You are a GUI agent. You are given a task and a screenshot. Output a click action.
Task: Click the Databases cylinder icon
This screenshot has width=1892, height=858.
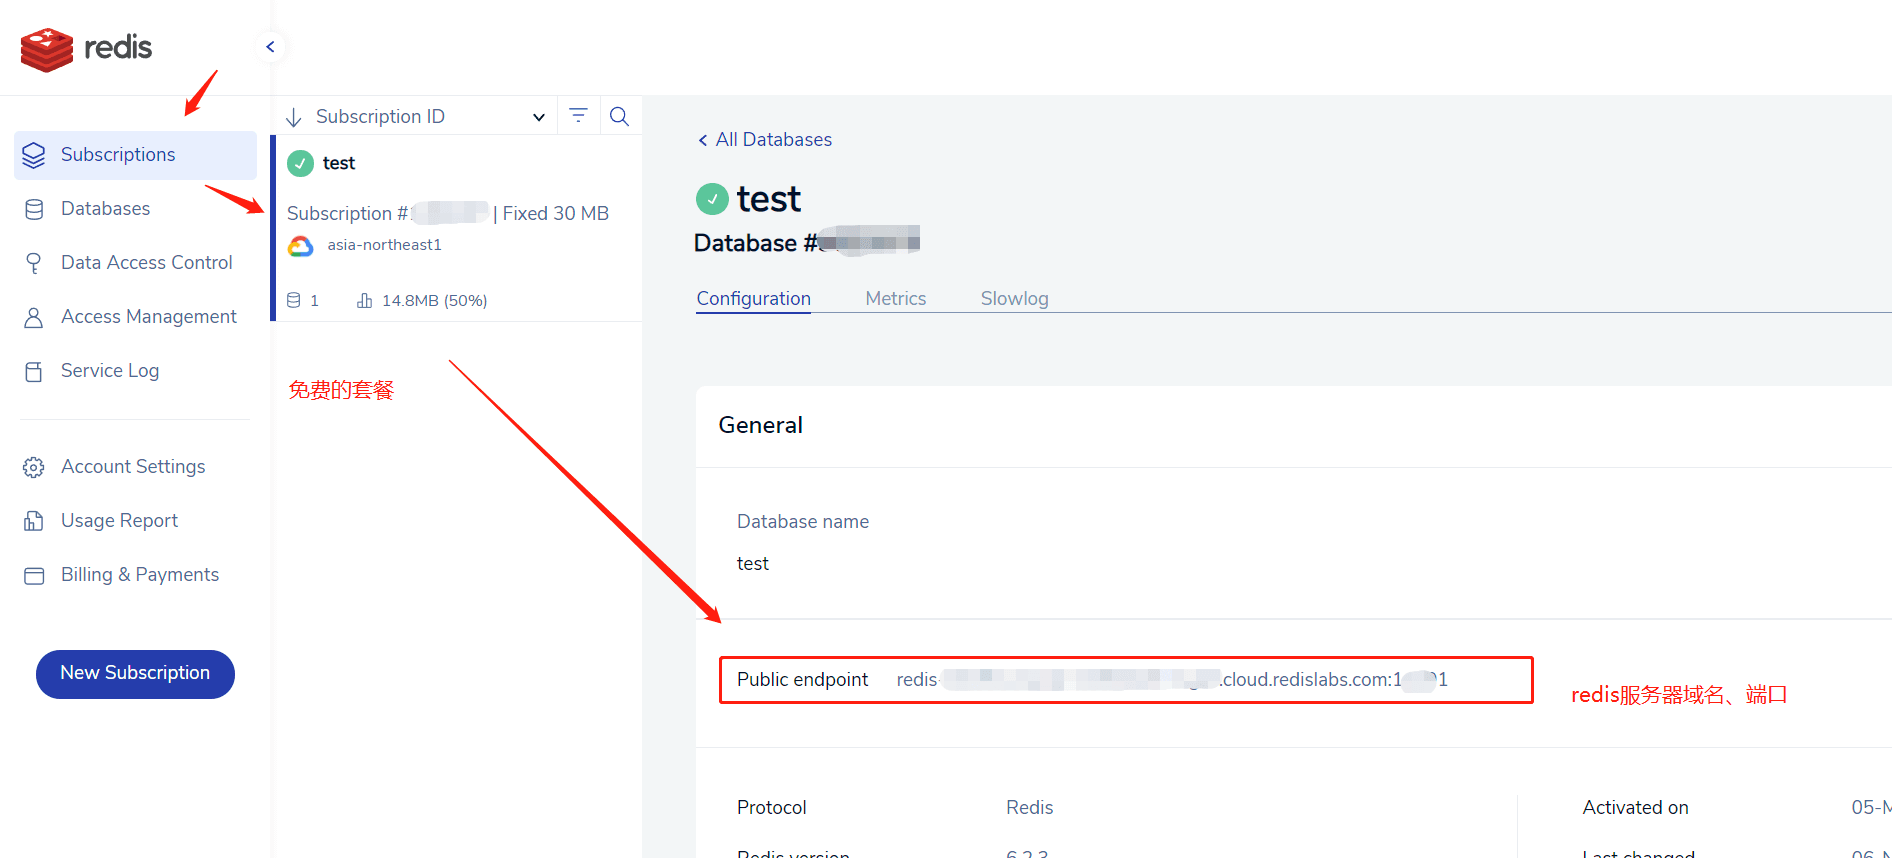tap(34, 209)
